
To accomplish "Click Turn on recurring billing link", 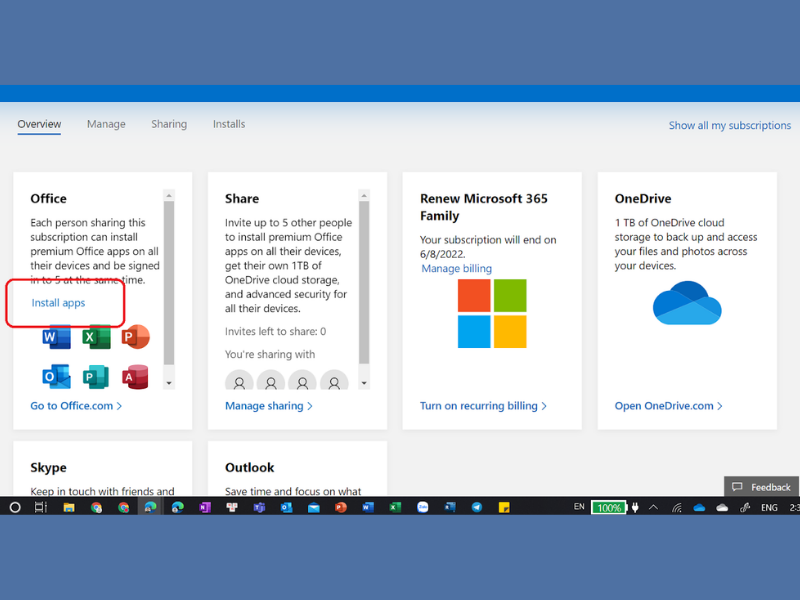I will click(483, 406).
